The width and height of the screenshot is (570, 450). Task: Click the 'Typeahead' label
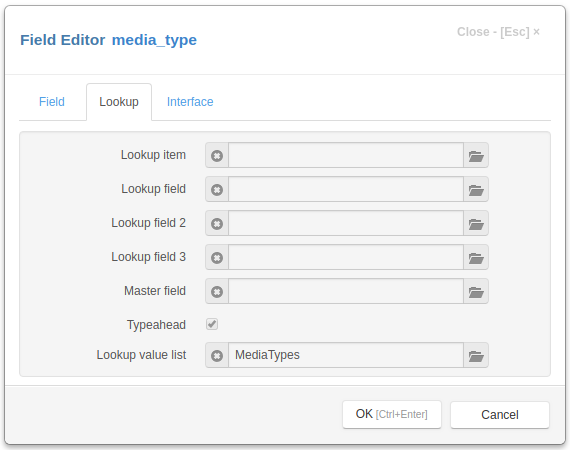tap(156, 325)
